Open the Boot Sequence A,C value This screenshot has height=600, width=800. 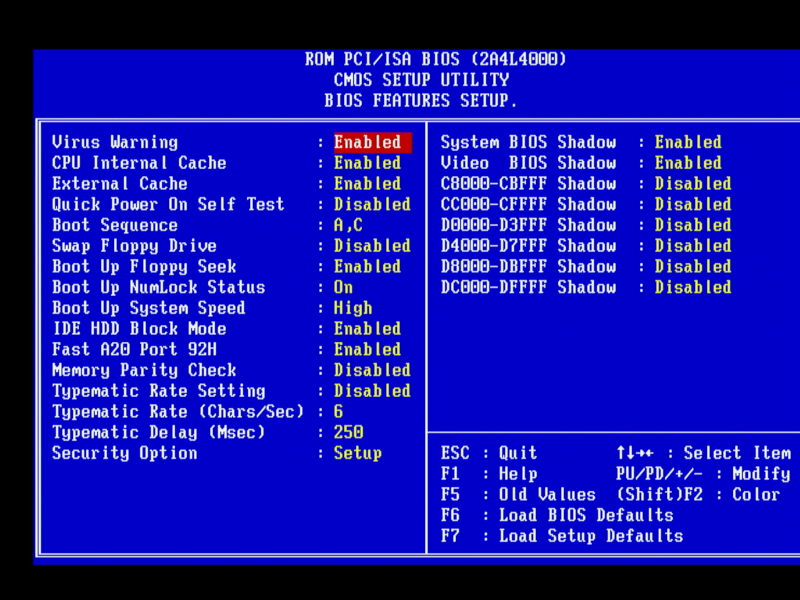[348, 225]
